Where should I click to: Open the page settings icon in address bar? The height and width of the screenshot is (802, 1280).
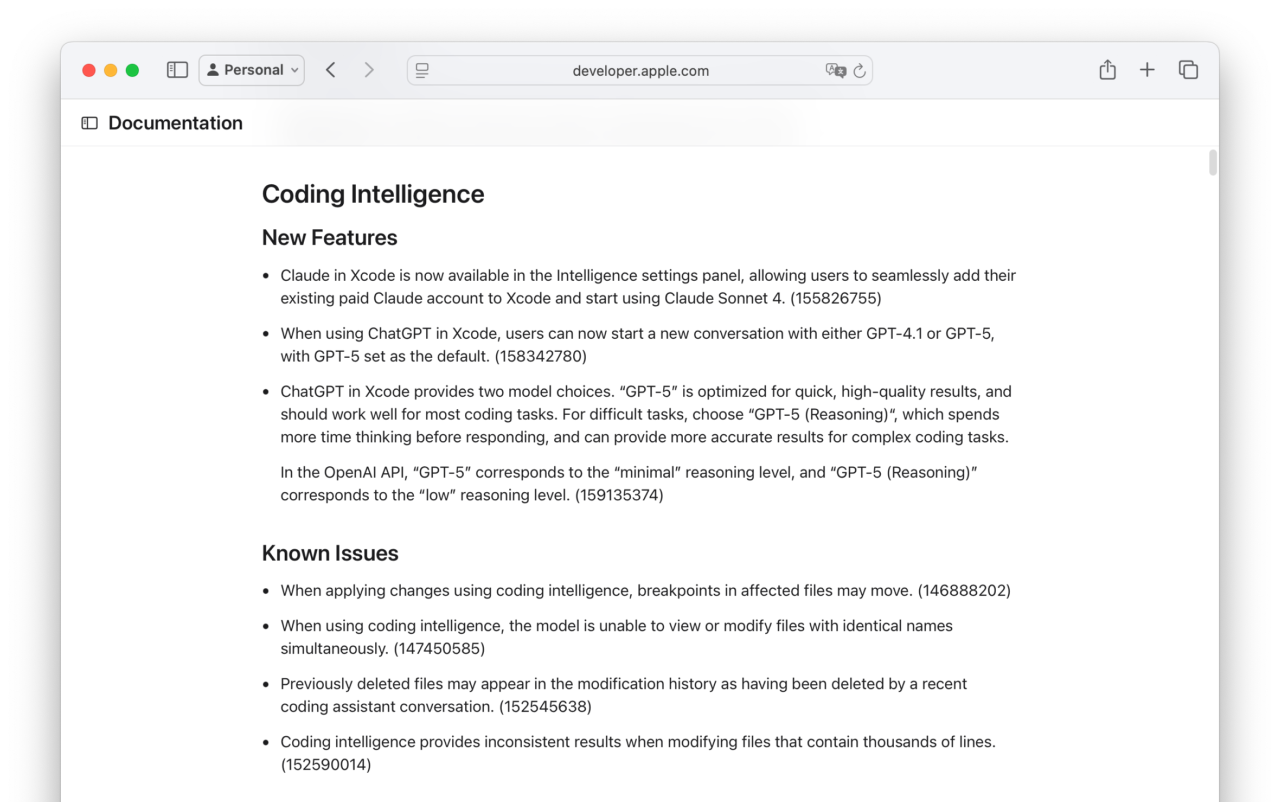pos(421,70)
